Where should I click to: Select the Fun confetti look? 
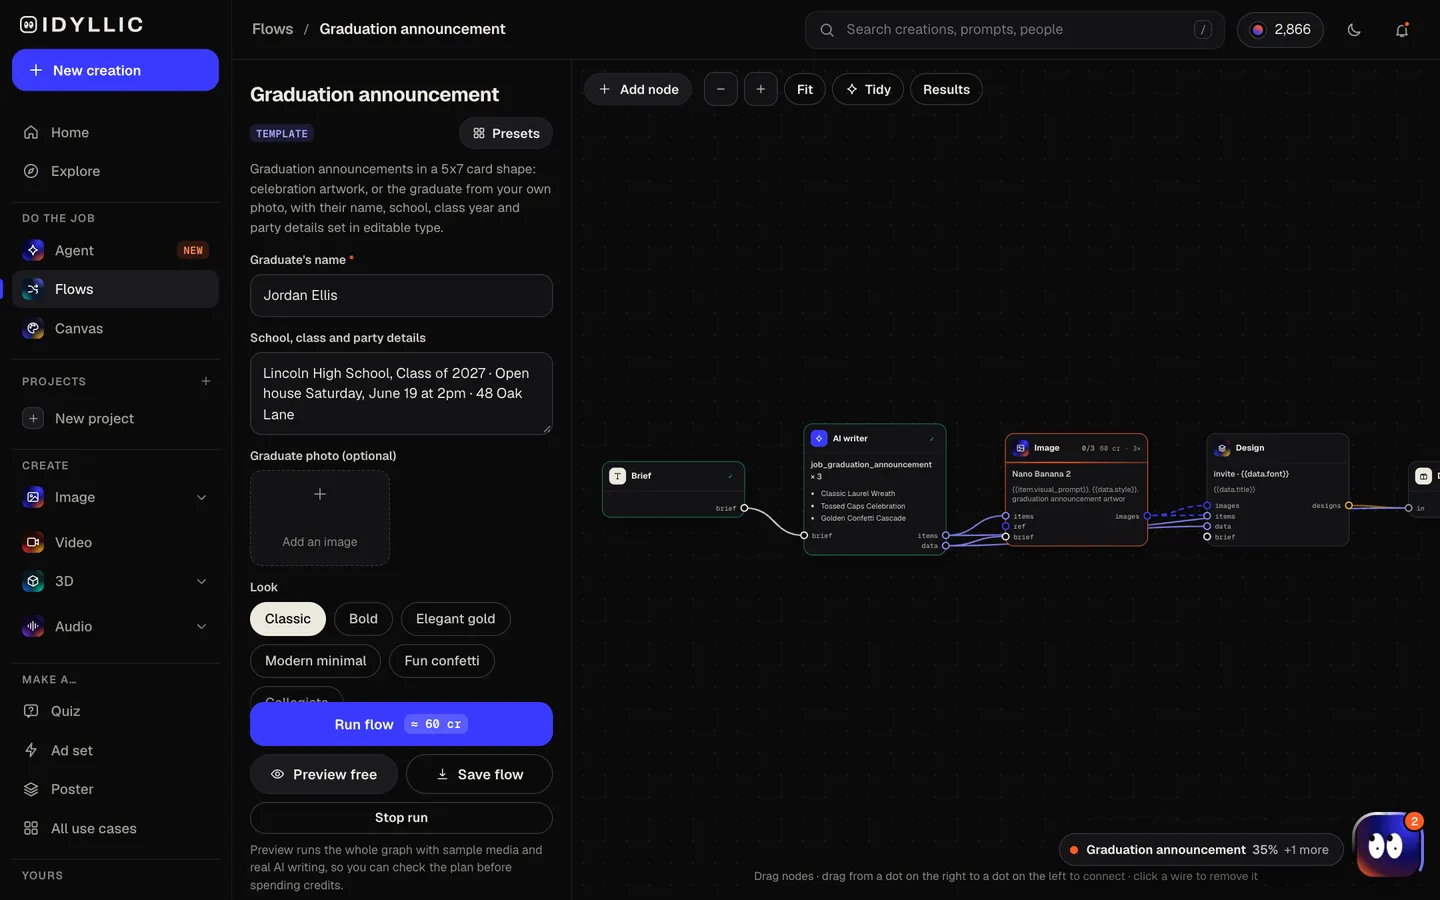coord(442,661)
